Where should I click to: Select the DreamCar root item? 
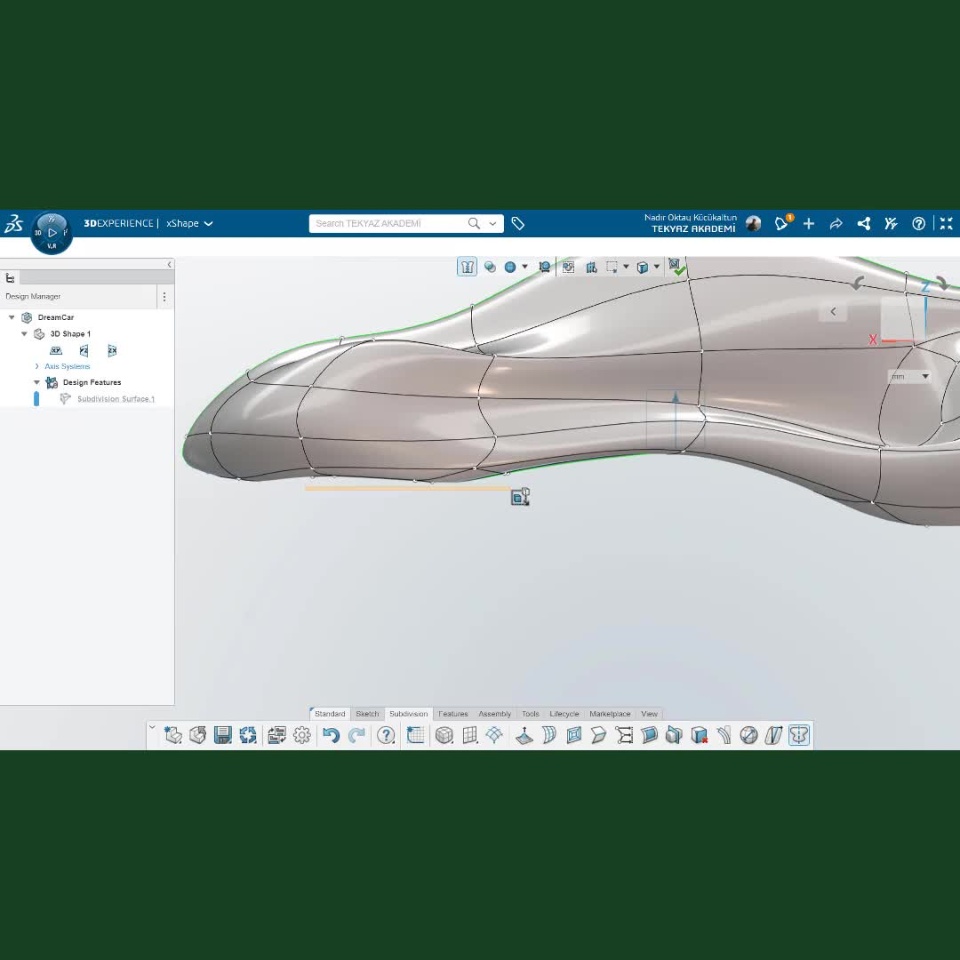[x=56, y=317]
